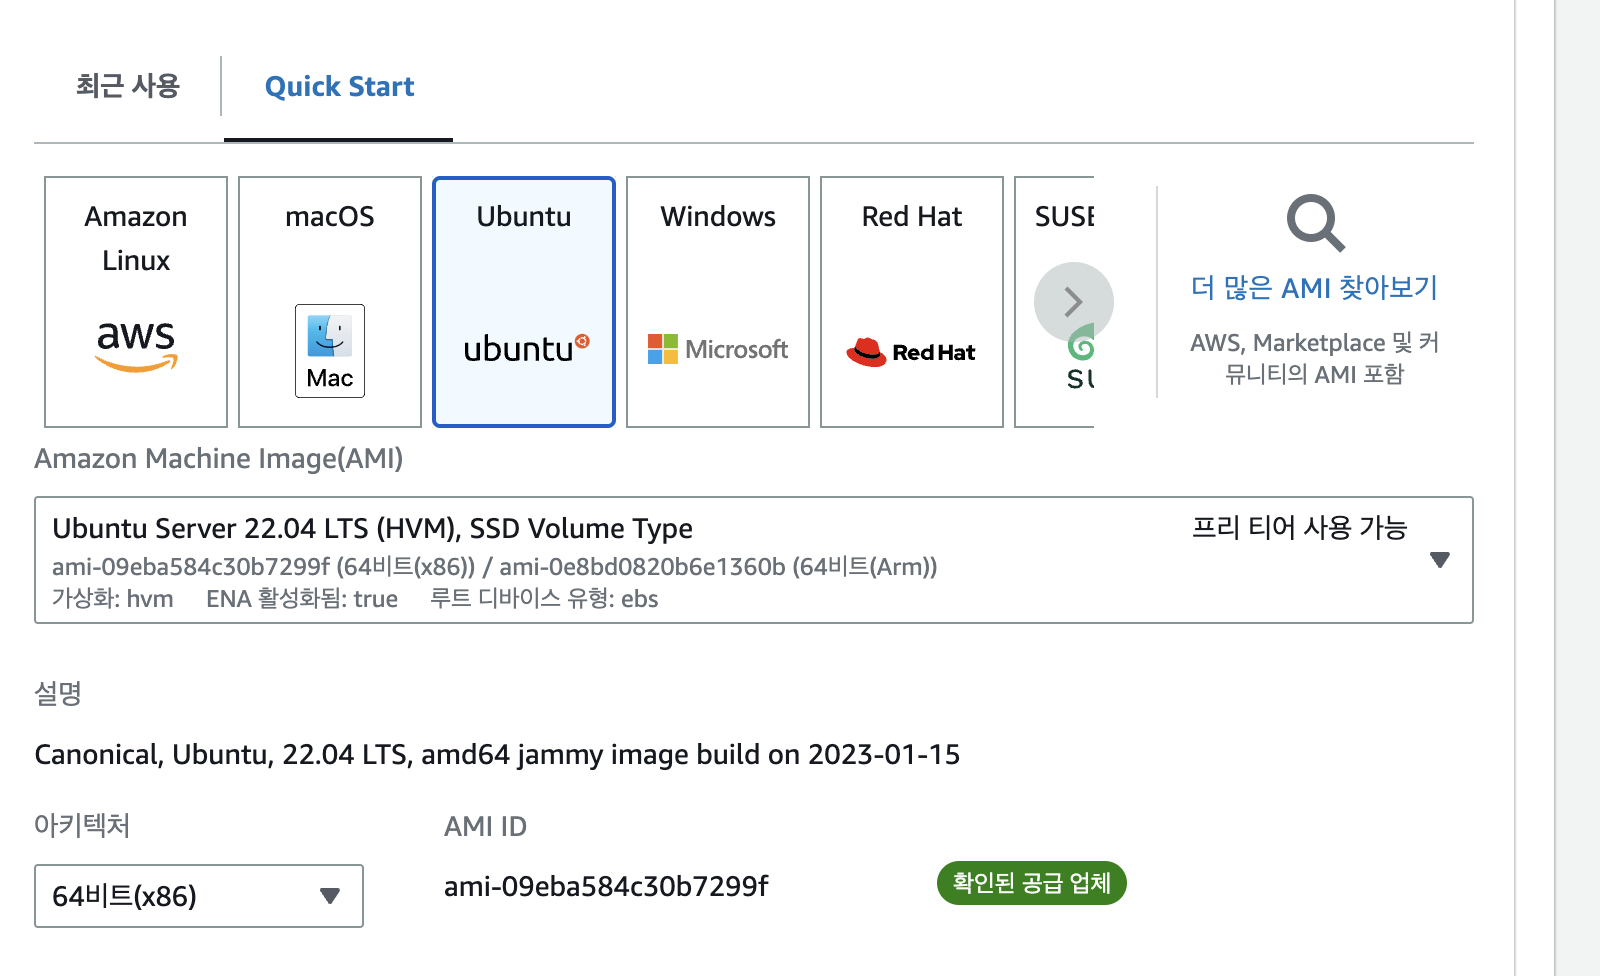Click 'AWS, Marketplace 및 커뮤니티의 AMI 포함' text

point(1314,358)
